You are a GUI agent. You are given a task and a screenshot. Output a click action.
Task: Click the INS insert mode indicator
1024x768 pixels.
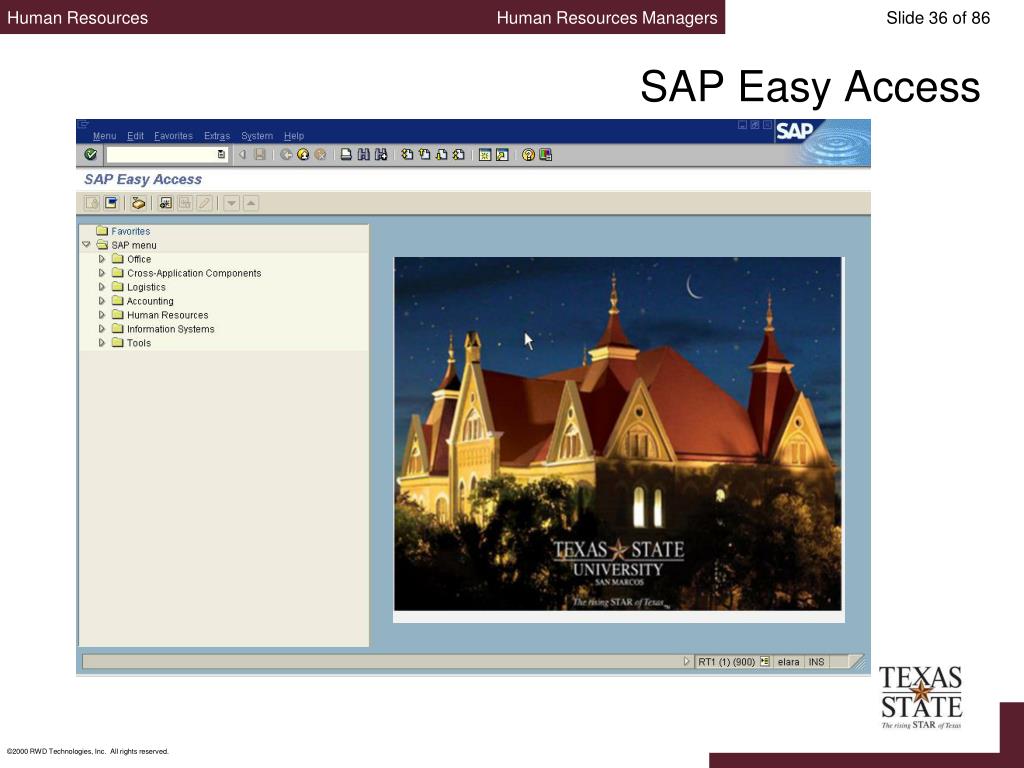tap(816, 662)
